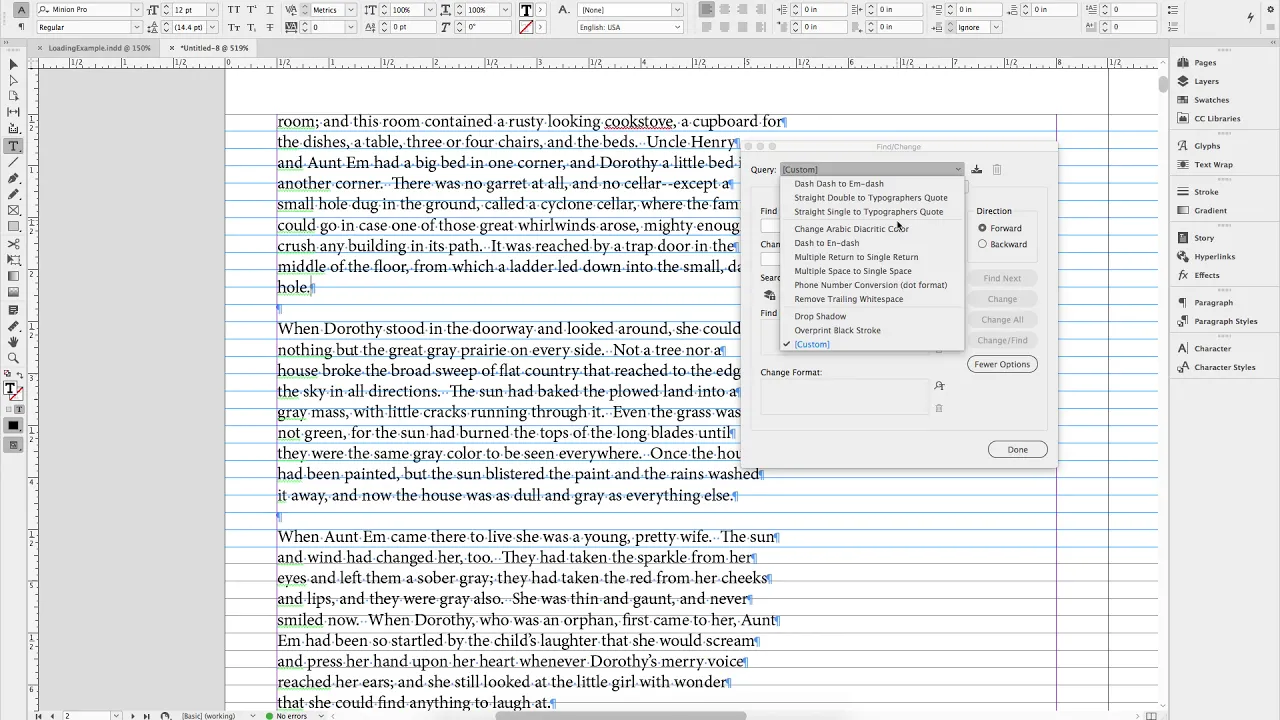Select the Scissors tool
The height and width of the screenshot is (720, 1280).
(13, 243)
